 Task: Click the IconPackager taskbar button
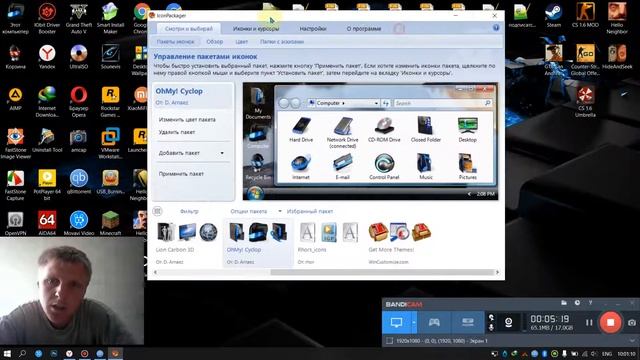pyautogui.click(x=116, y=353)
